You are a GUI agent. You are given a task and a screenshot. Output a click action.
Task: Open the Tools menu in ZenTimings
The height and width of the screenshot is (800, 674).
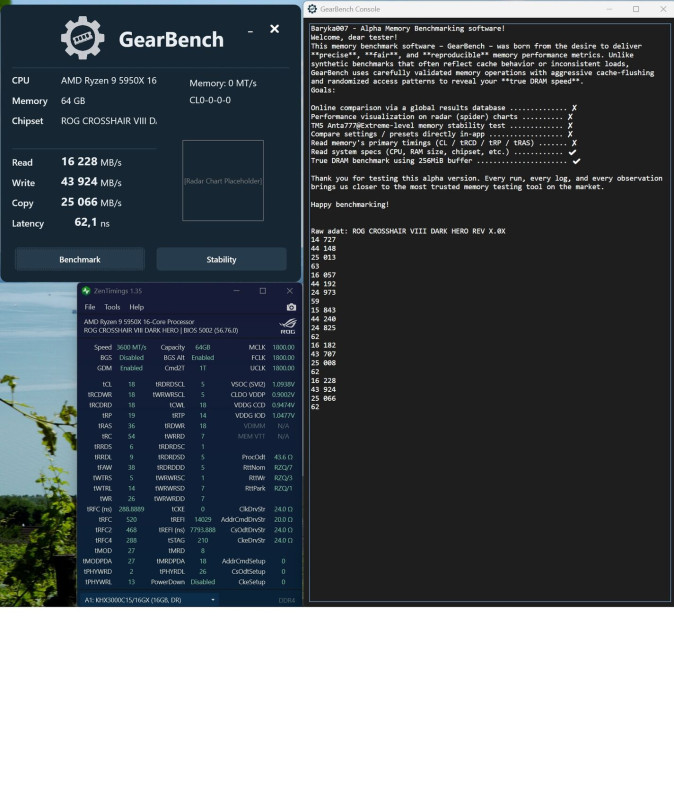[112, 307]
